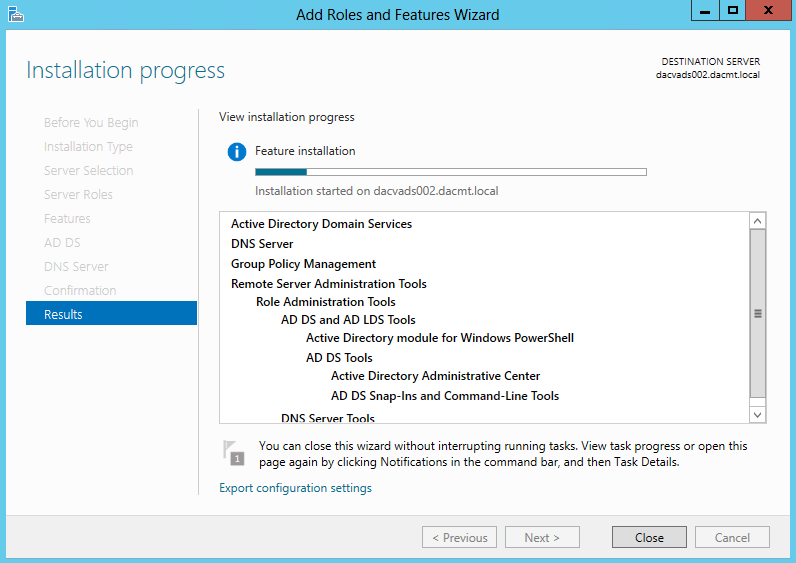Click the Close button
Viewport: 796px width, 563px height.
point(649,537)
